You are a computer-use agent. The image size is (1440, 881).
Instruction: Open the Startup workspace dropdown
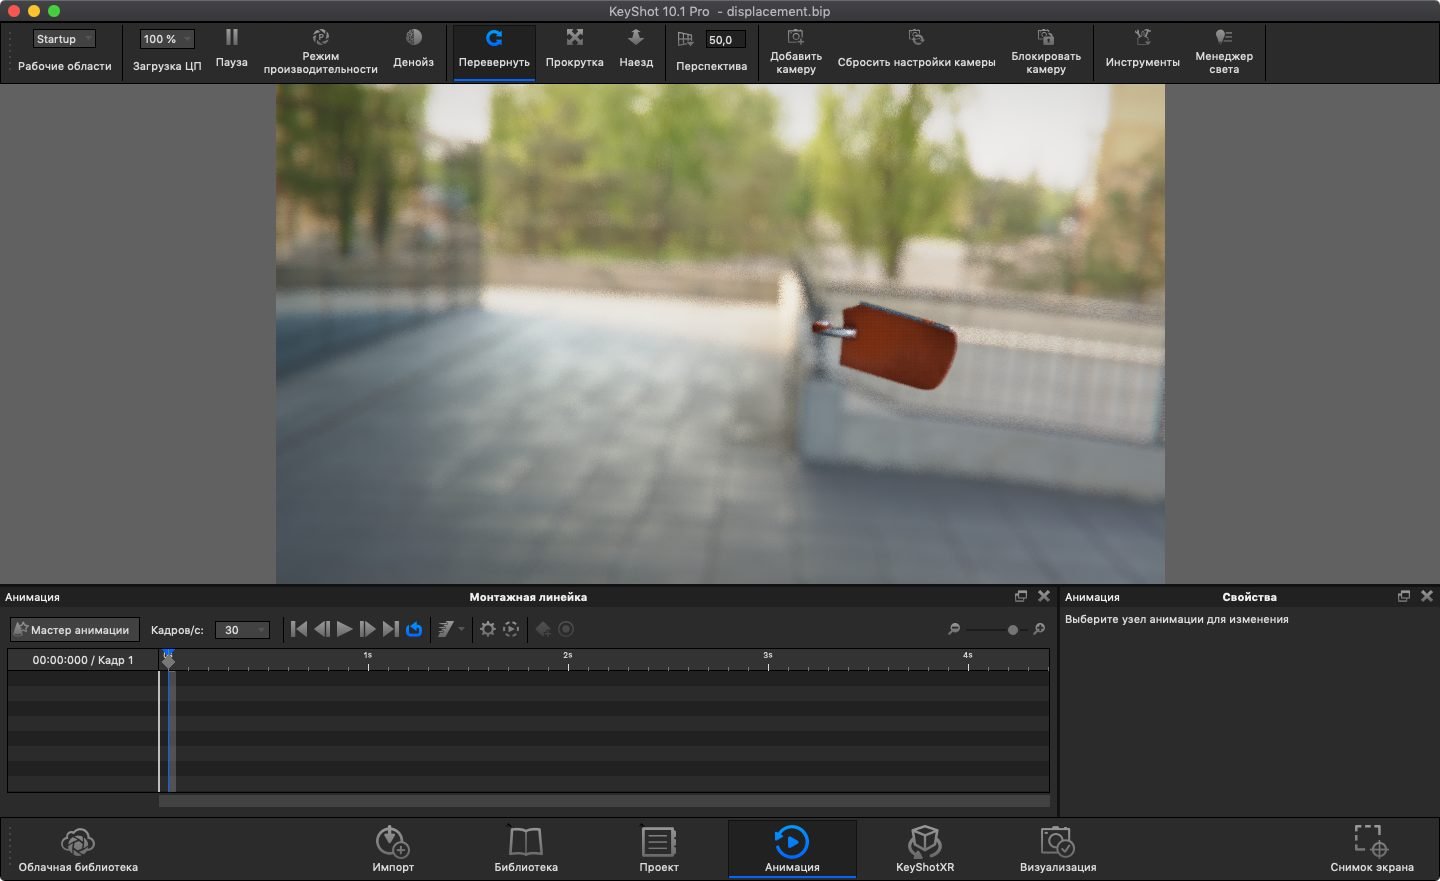click(x=63, y=38)
